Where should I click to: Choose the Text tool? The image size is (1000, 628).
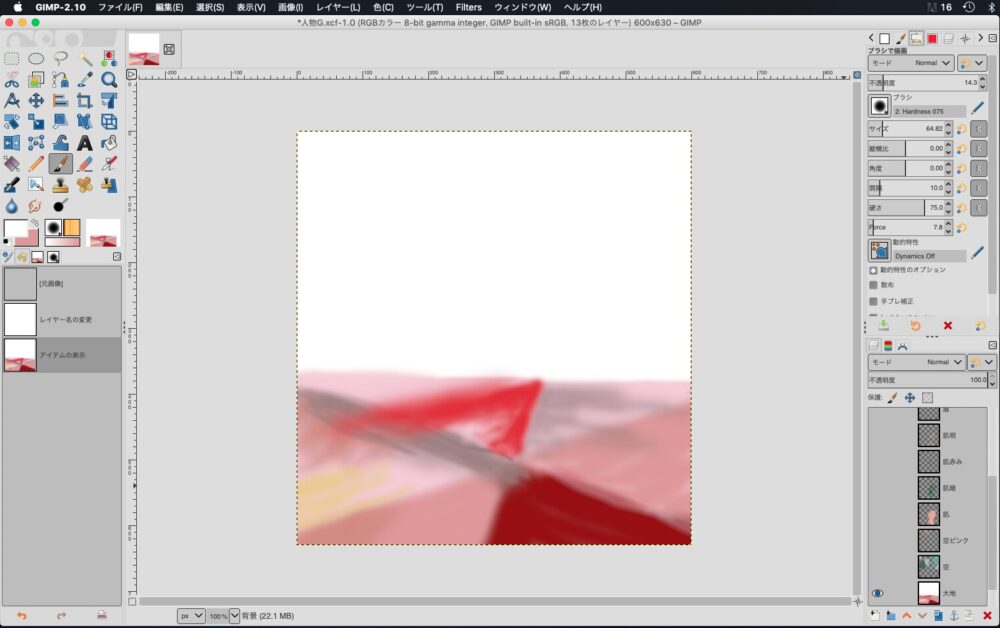pos(85,143)
